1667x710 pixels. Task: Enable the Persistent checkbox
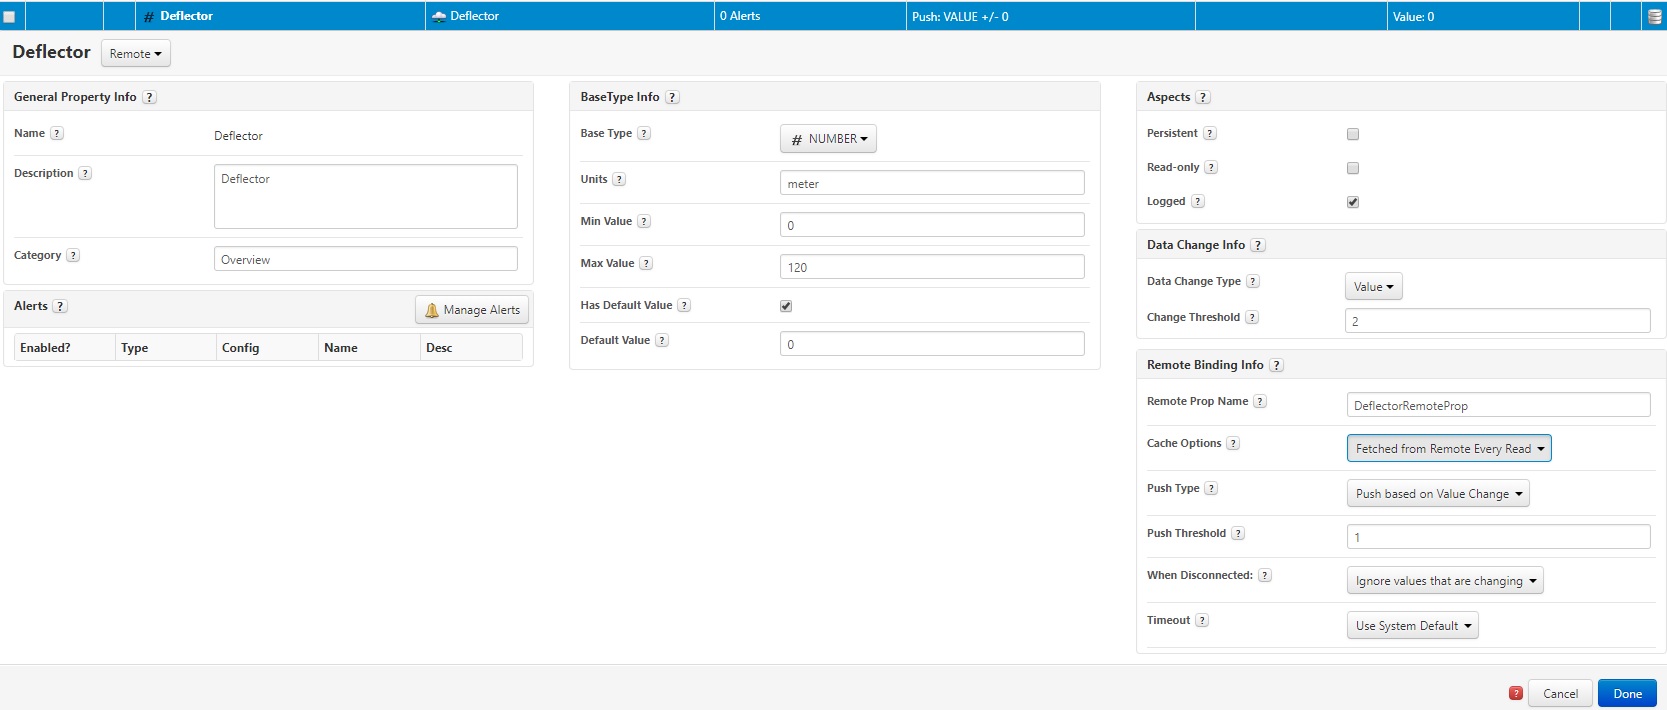click(x=1353, y=134)
